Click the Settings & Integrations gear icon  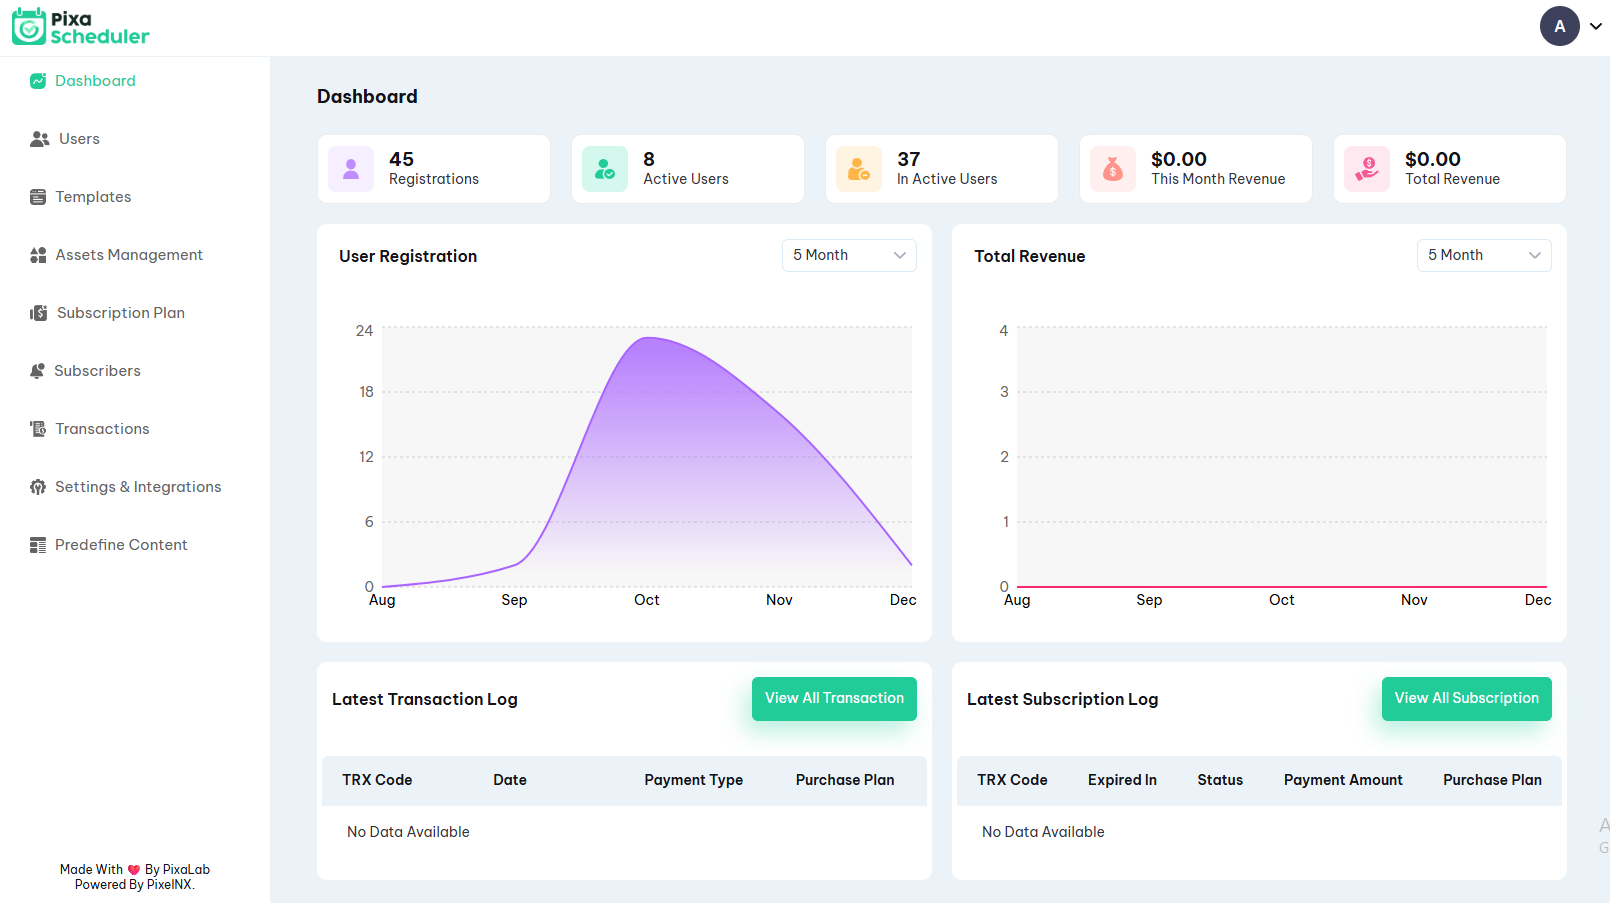pos(38,487)
